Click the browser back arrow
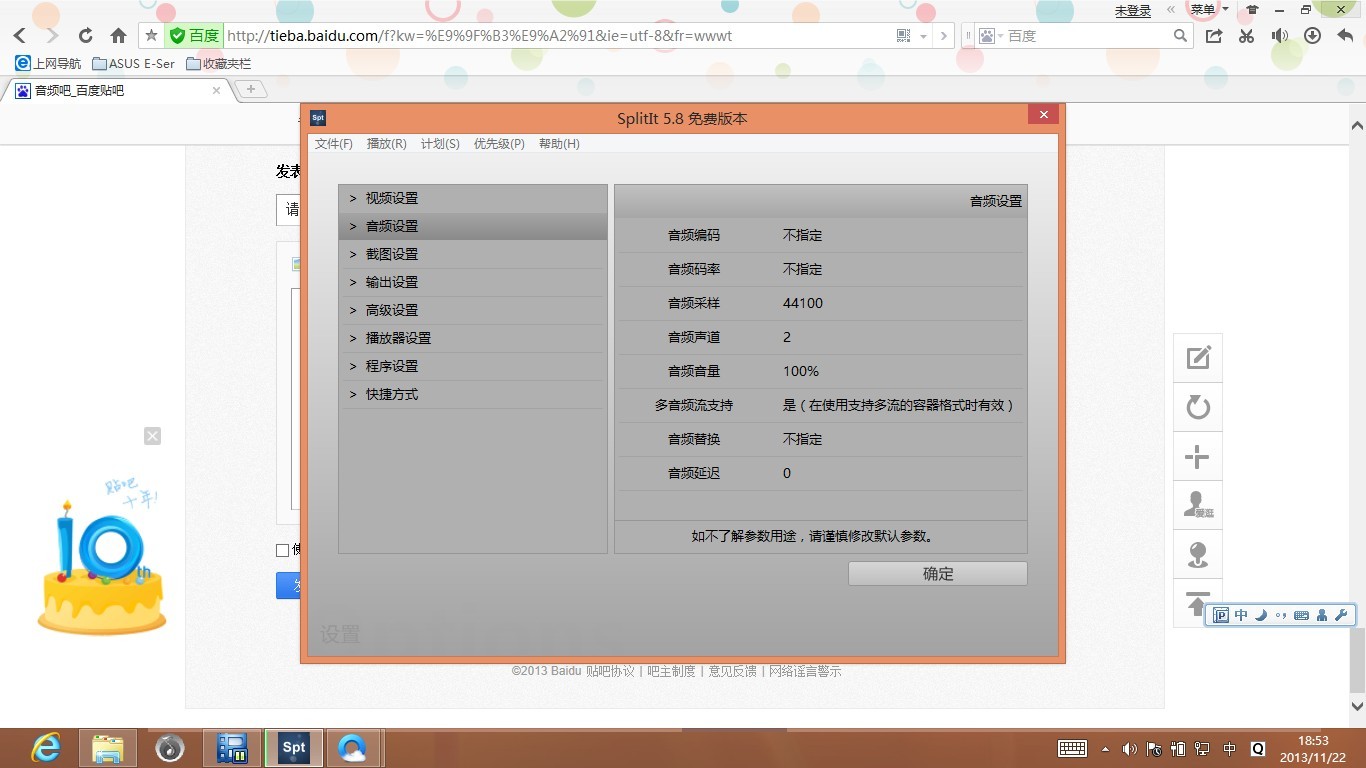The height and width of the screenshot is (768, 1366). click(x=20, y=36)
